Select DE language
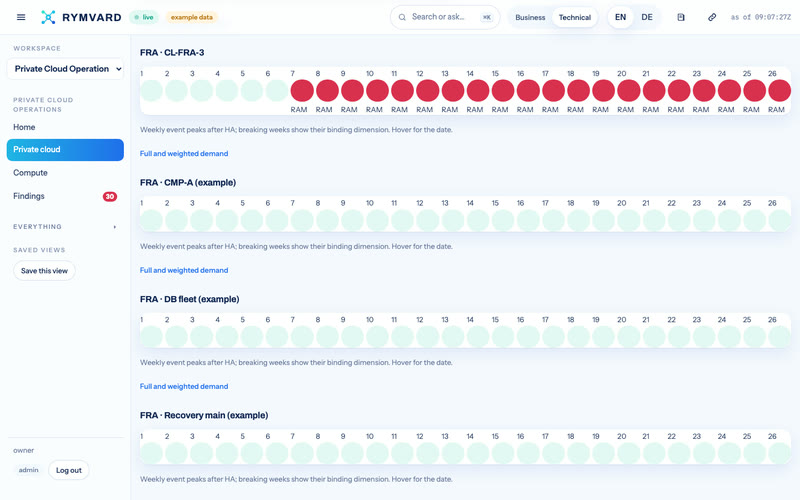Image resolution: width=800 pixels, height=500 pixels. pos(647,17)
